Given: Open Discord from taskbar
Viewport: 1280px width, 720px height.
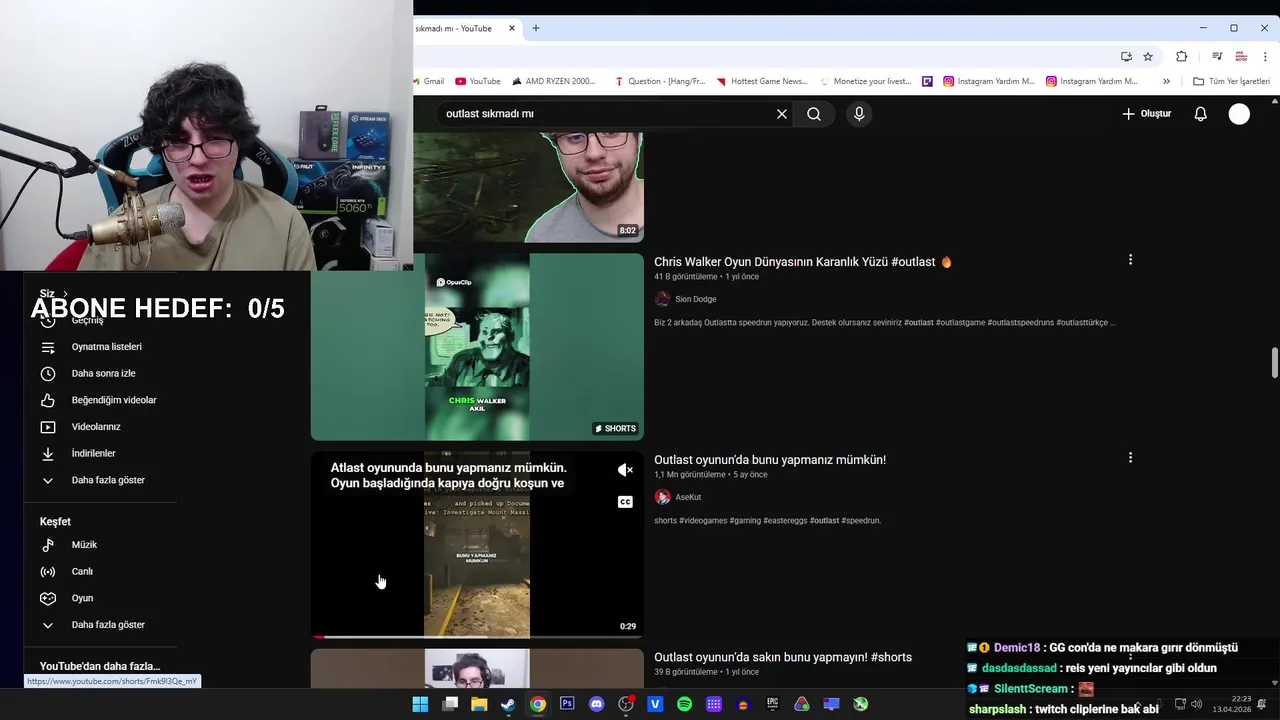Looking at the screenshot, I should pos(596,704).
